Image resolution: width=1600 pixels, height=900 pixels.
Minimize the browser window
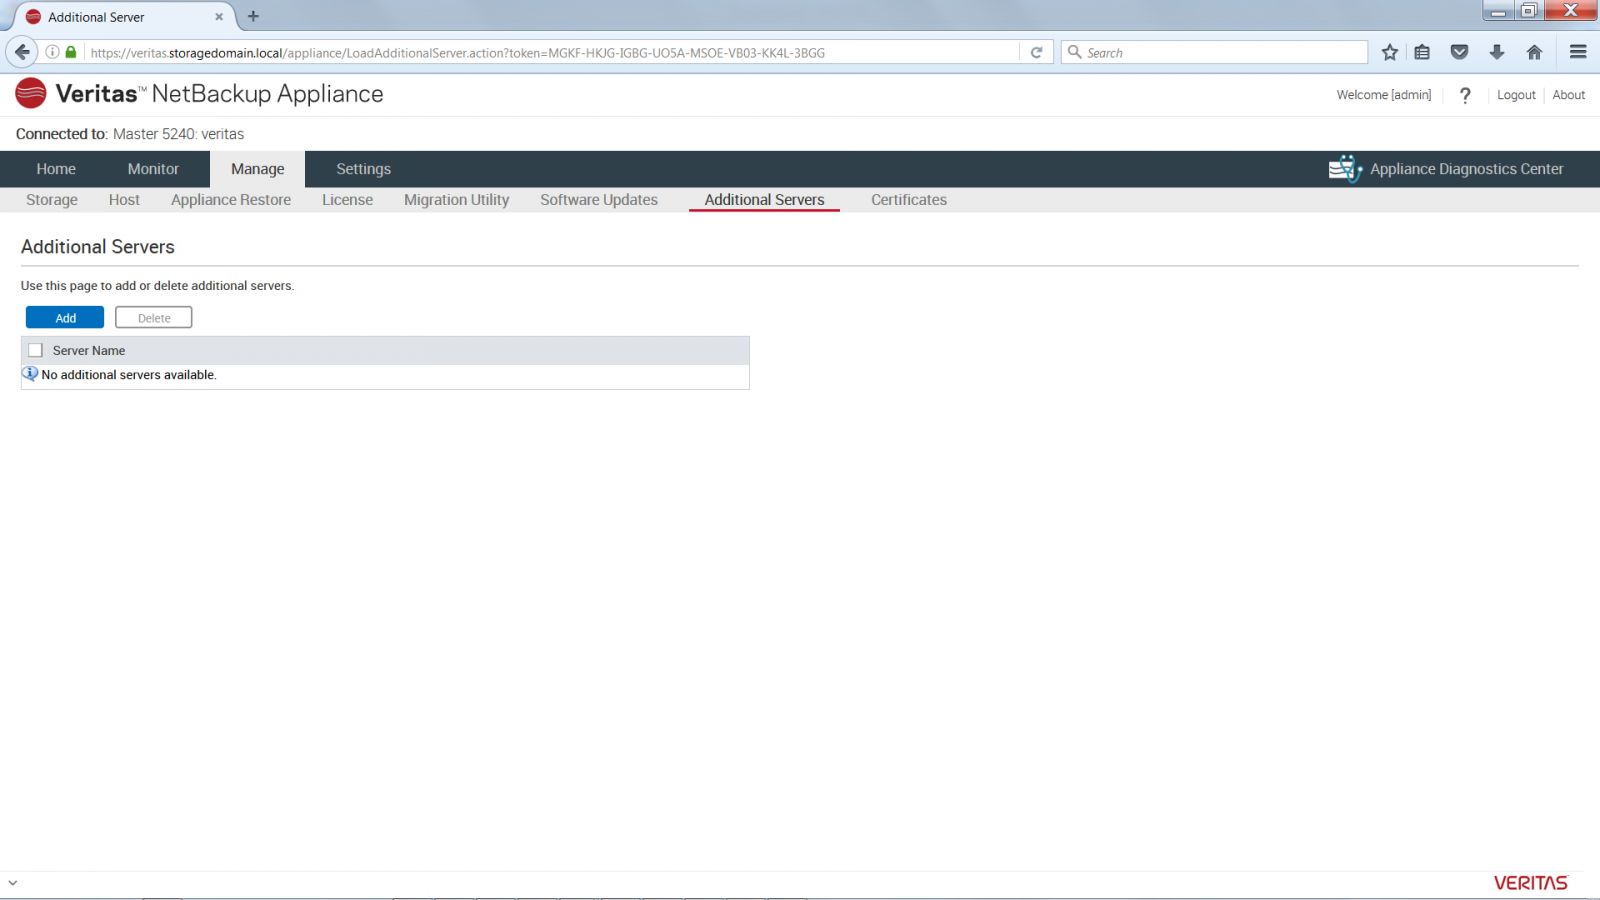(x=1497, y=11)
